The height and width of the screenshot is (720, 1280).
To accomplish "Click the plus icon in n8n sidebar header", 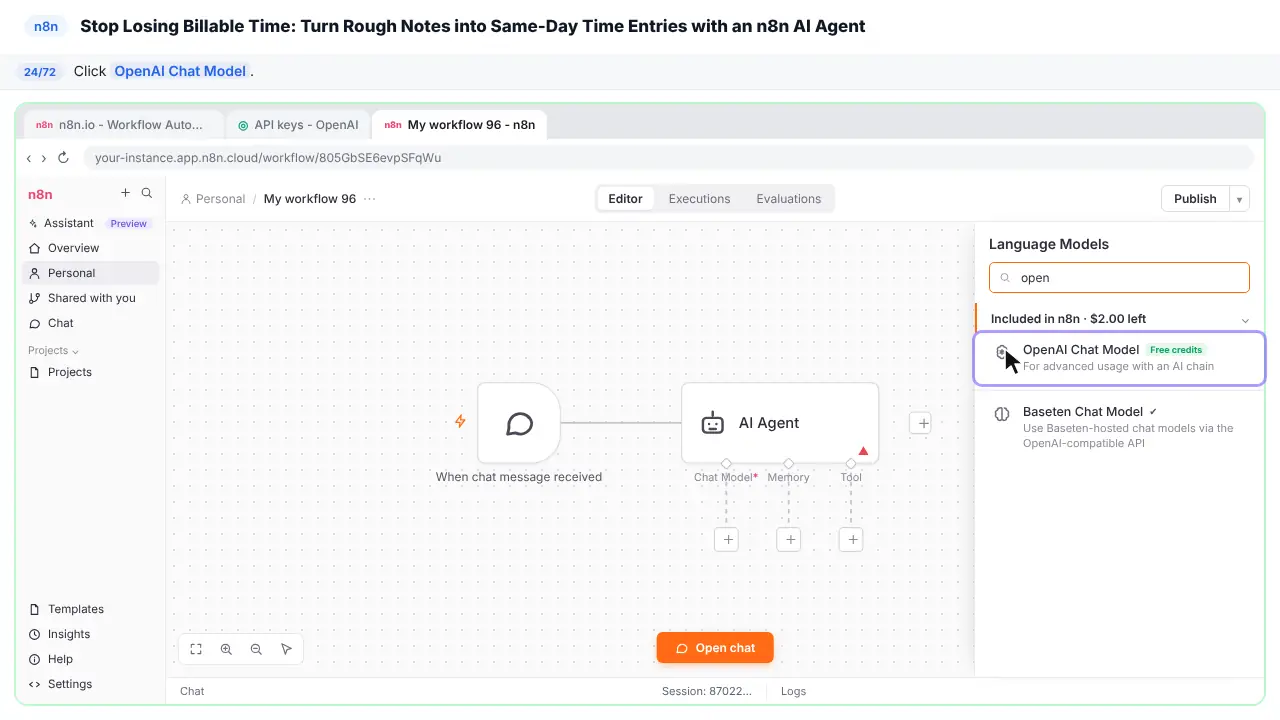I will [x=125, y=193].
